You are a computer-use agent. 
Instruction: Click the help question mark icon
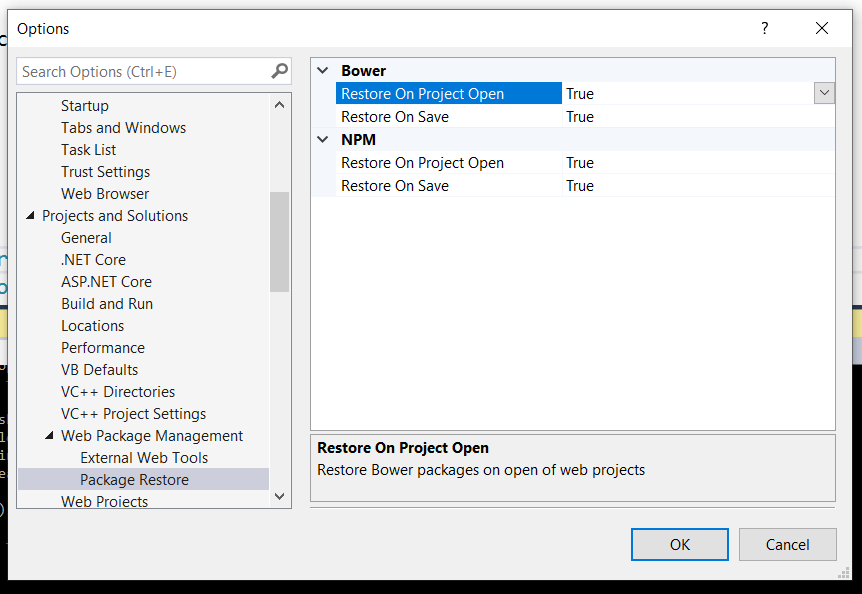click(x=765, y=29)
